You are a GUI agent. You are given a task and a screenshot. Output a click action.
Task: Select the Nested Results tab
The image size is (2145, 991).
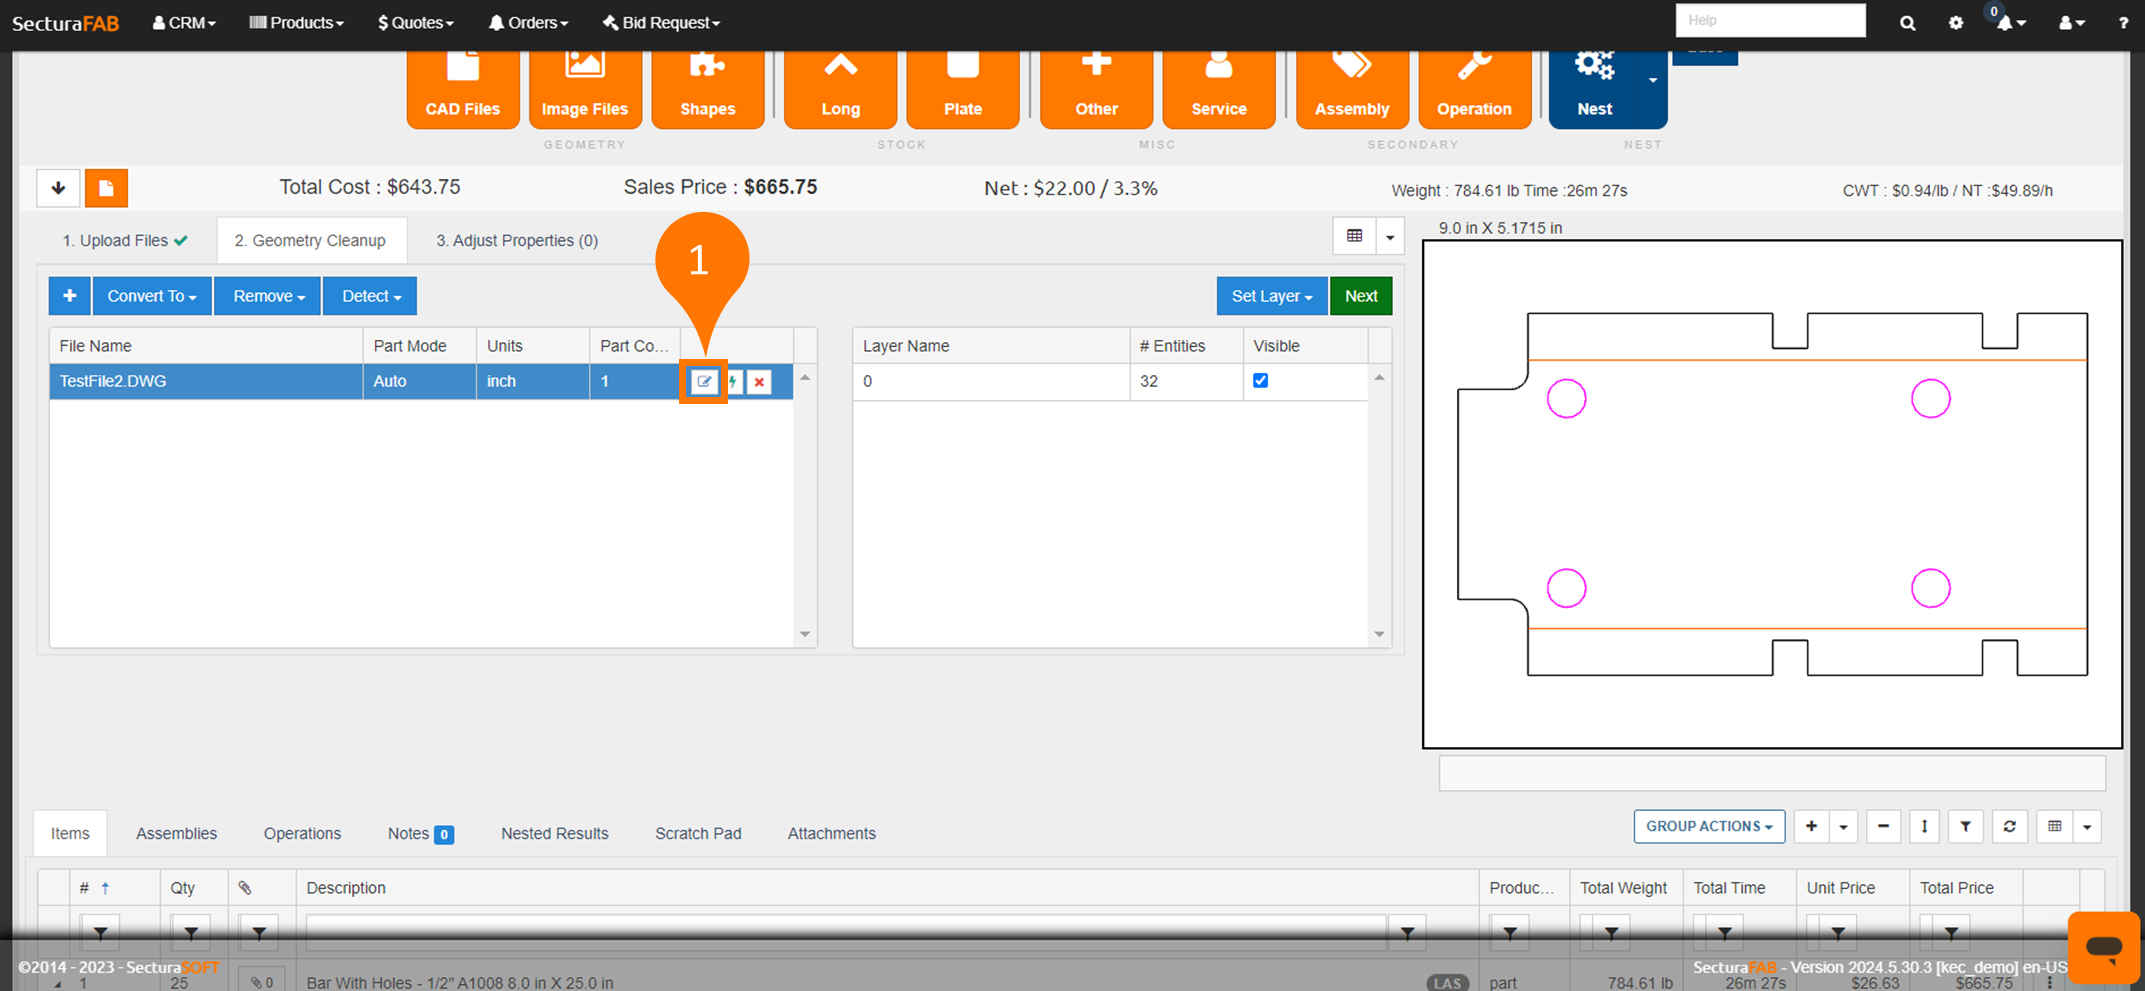(x=554, y=833)
